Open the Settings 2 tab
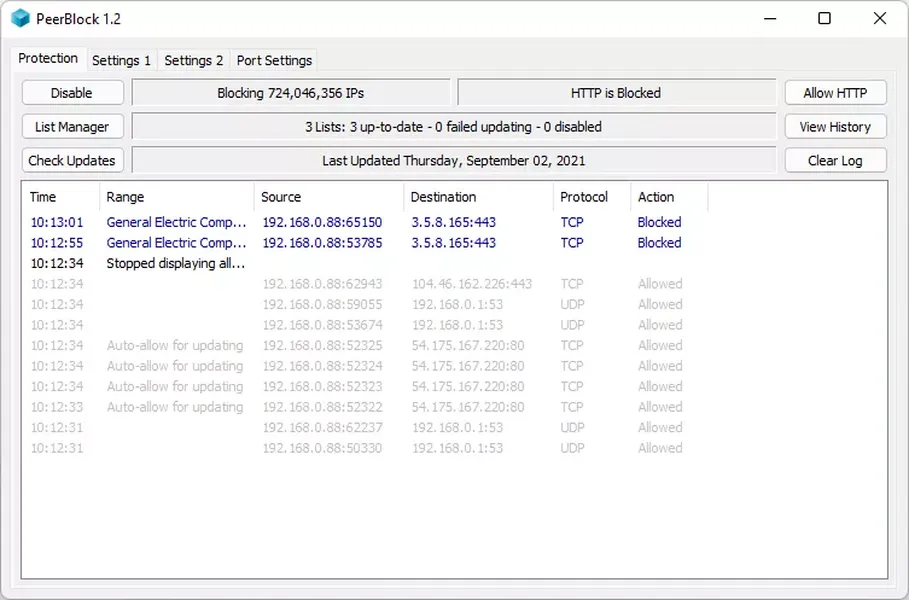The width and height of the screenshot is (909, 600). tap(194, 60)
